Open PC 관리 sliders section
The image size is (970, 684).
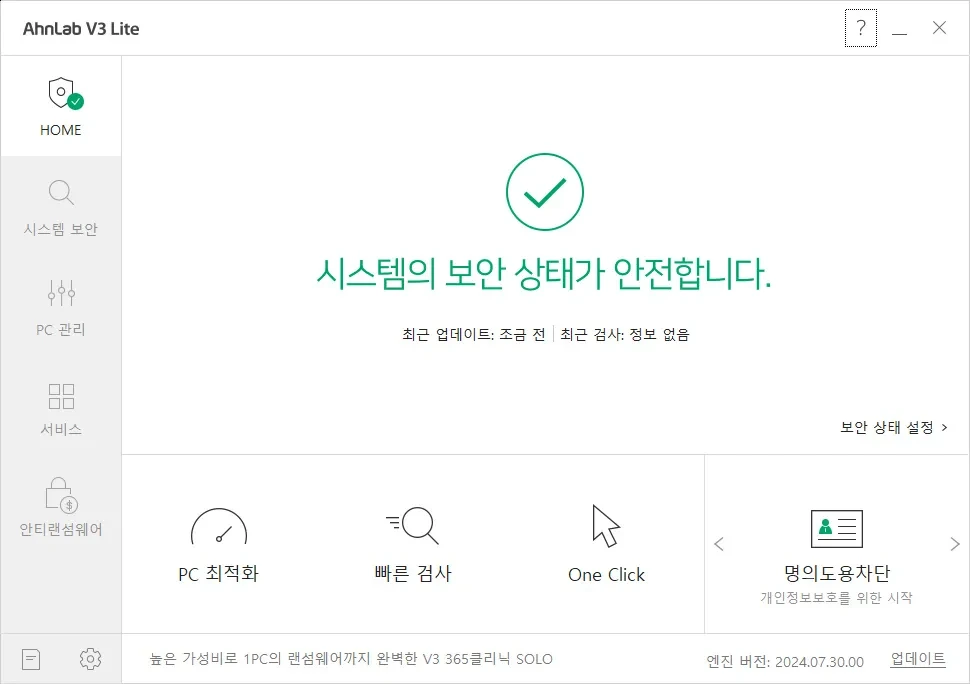click(61, 308)
